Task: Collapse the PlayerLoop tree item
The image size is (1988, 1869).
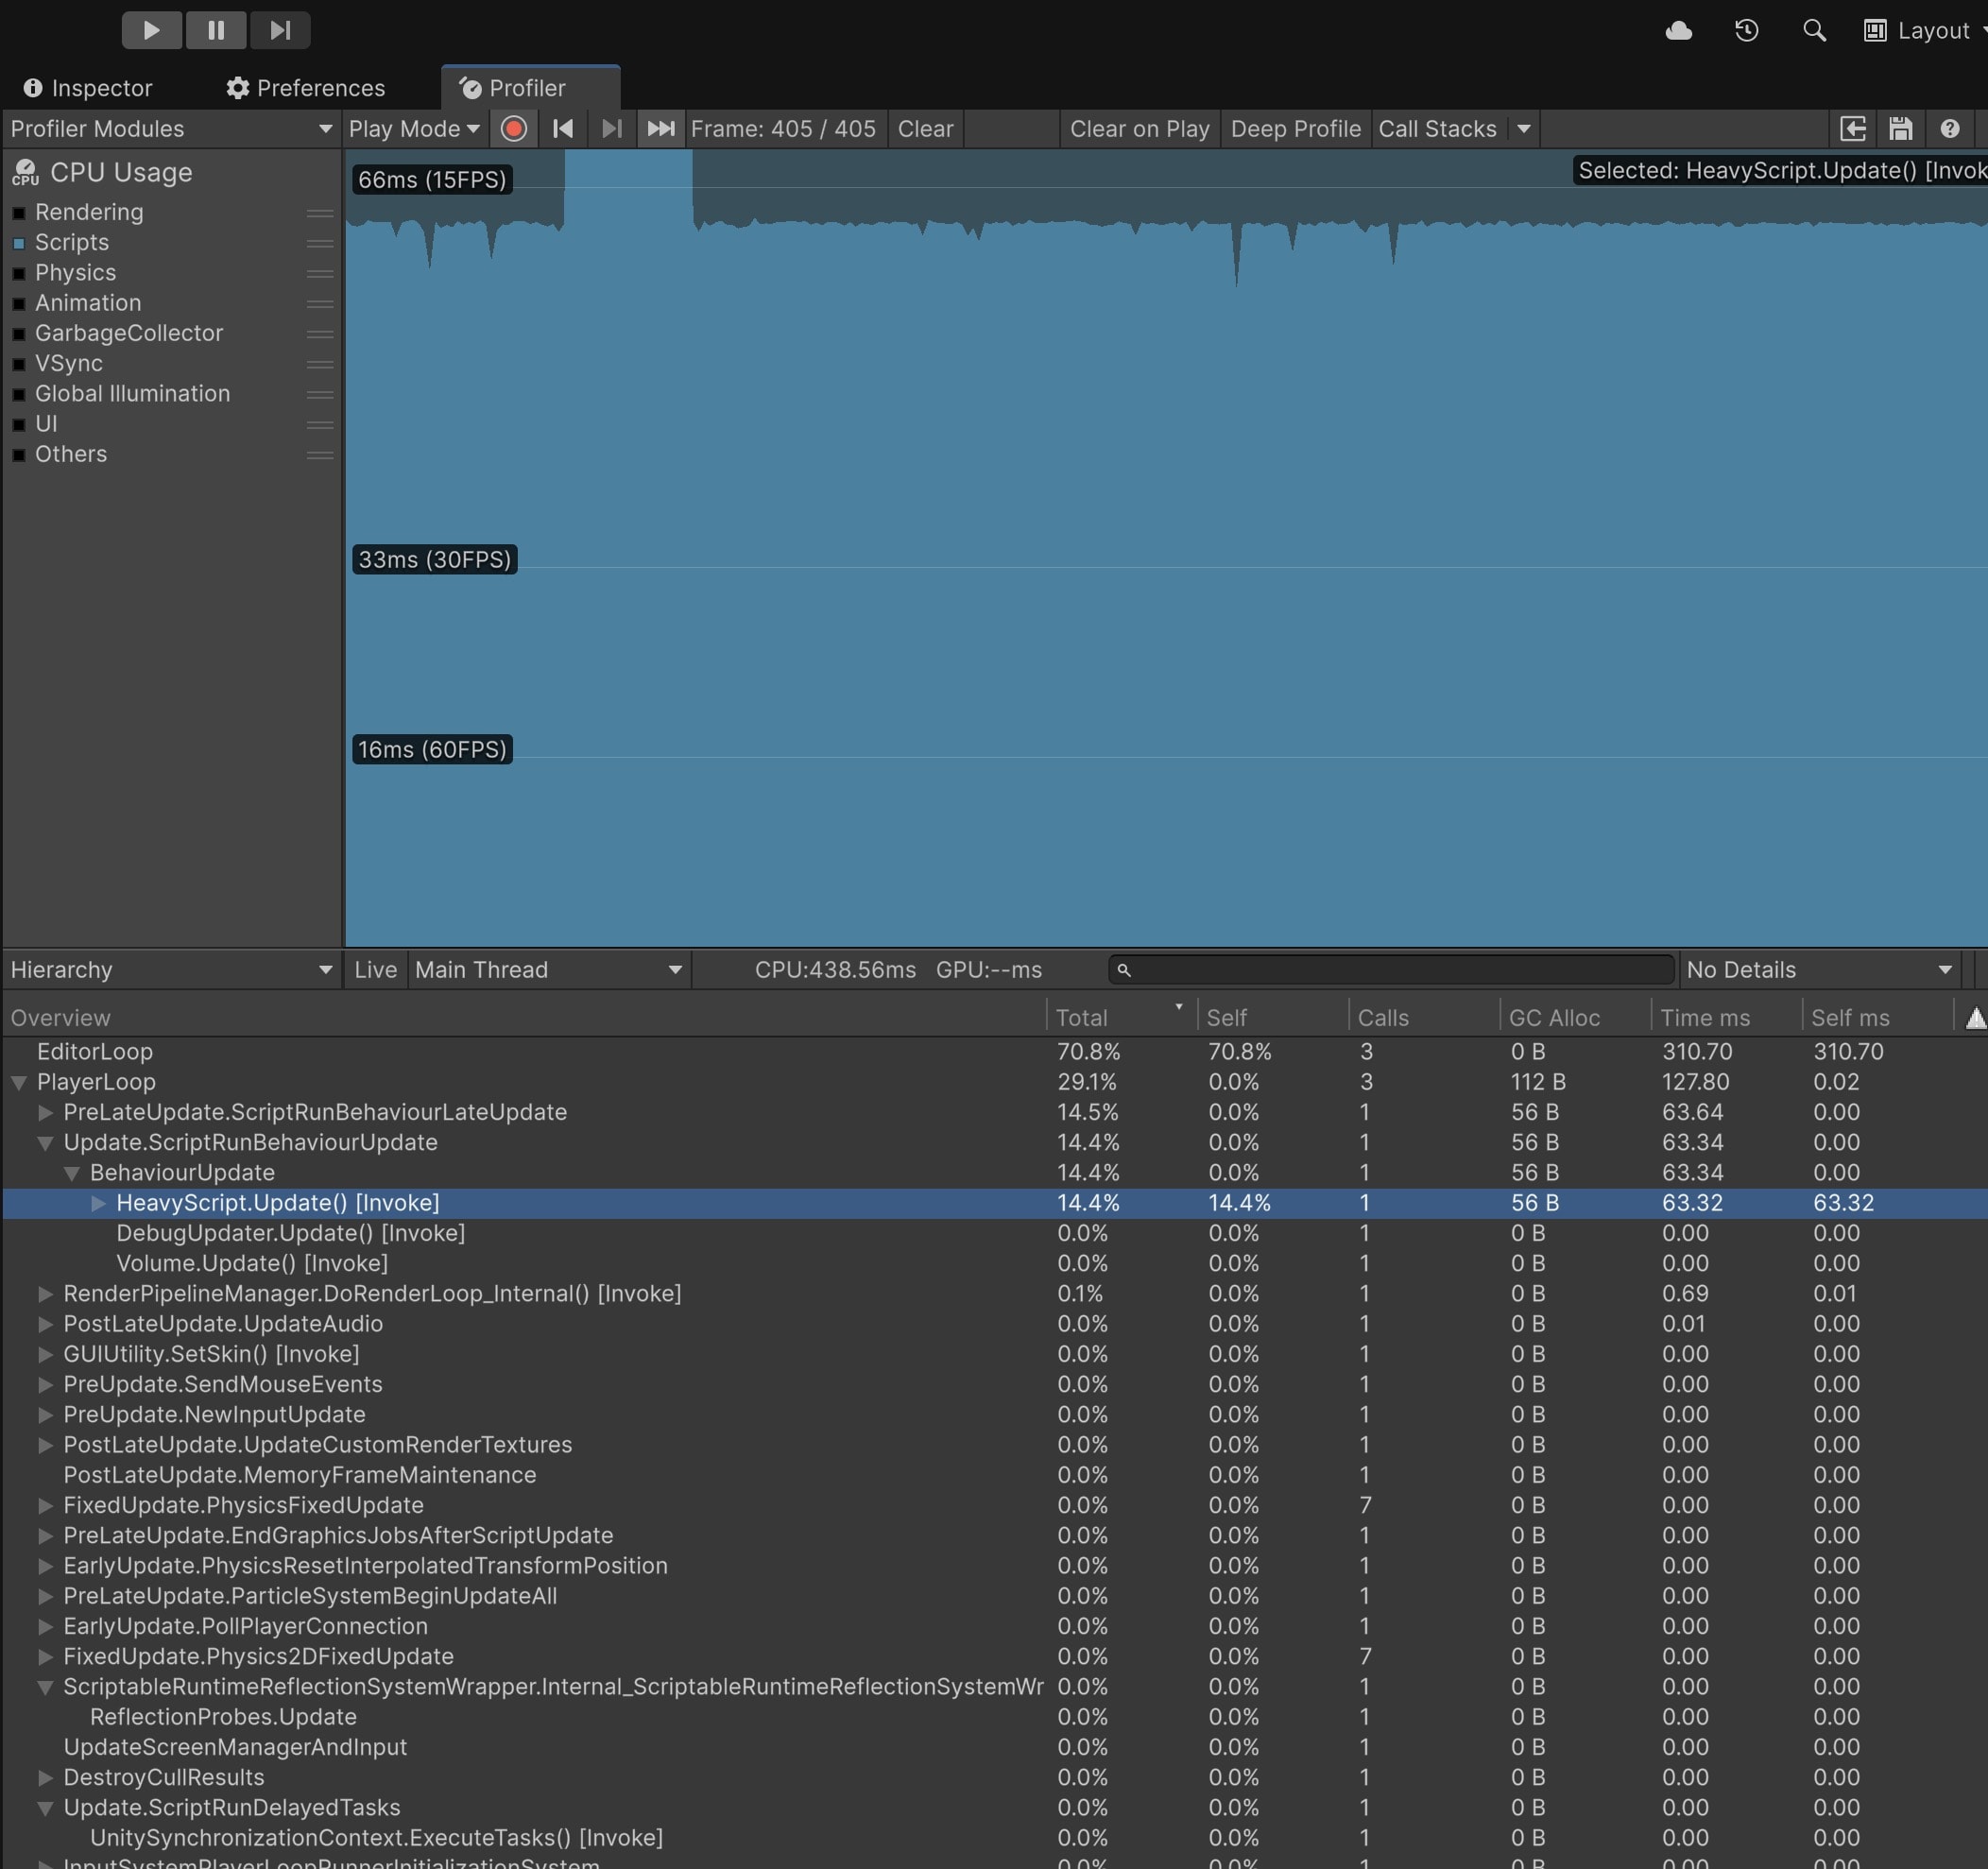Action: coord(19,1082)
